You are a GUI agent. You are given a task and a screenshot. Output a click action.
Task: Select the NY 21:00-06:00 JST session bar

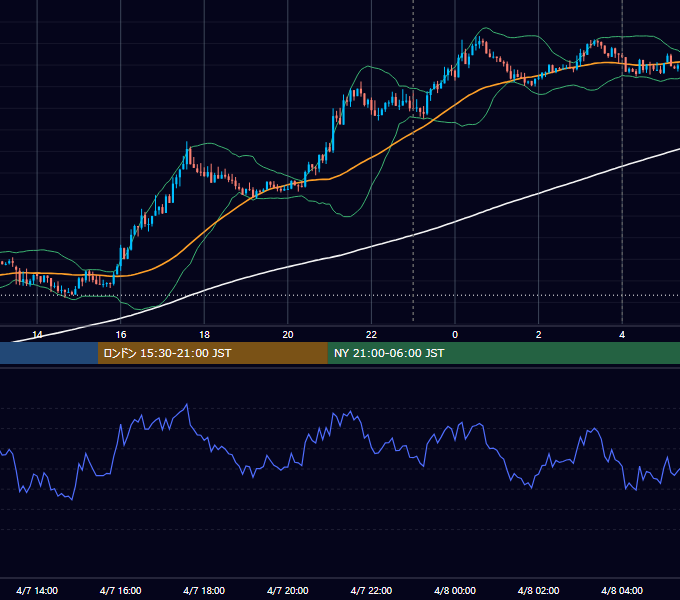click(503, 353)
